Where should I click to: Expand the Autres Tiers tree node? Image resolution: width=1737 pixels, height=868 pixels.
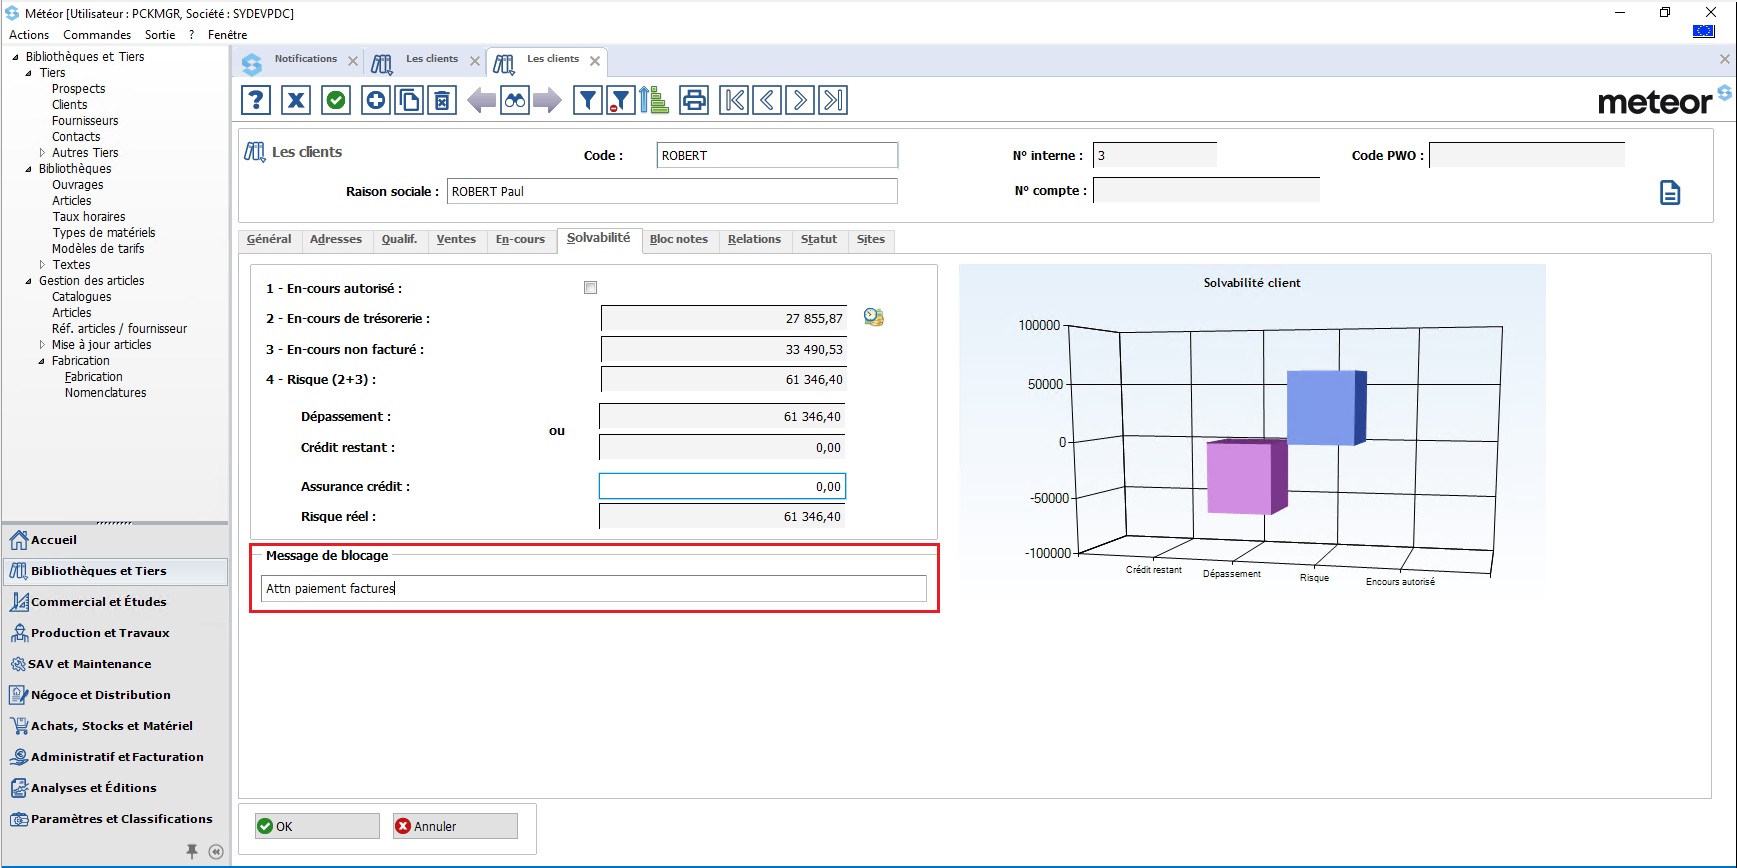click(x=42, y=153)
